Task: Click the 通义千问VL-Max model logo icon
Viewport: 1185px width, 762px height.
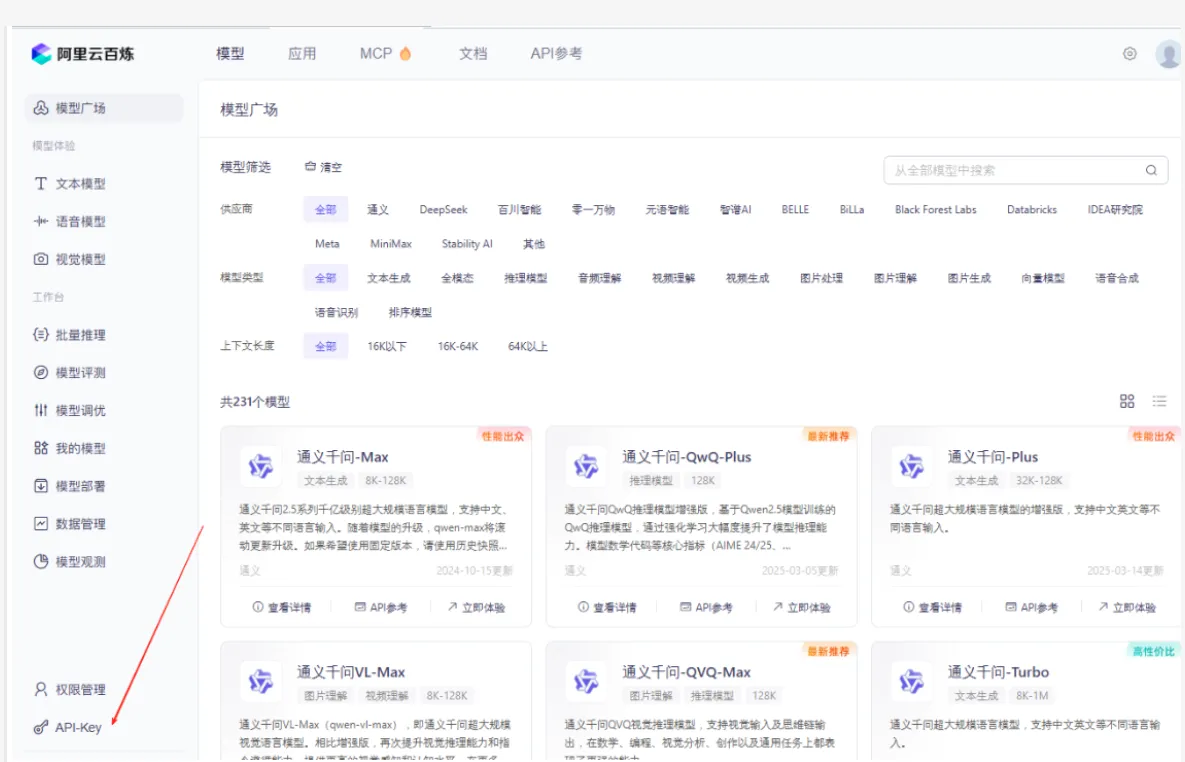Action: [261, 682]
